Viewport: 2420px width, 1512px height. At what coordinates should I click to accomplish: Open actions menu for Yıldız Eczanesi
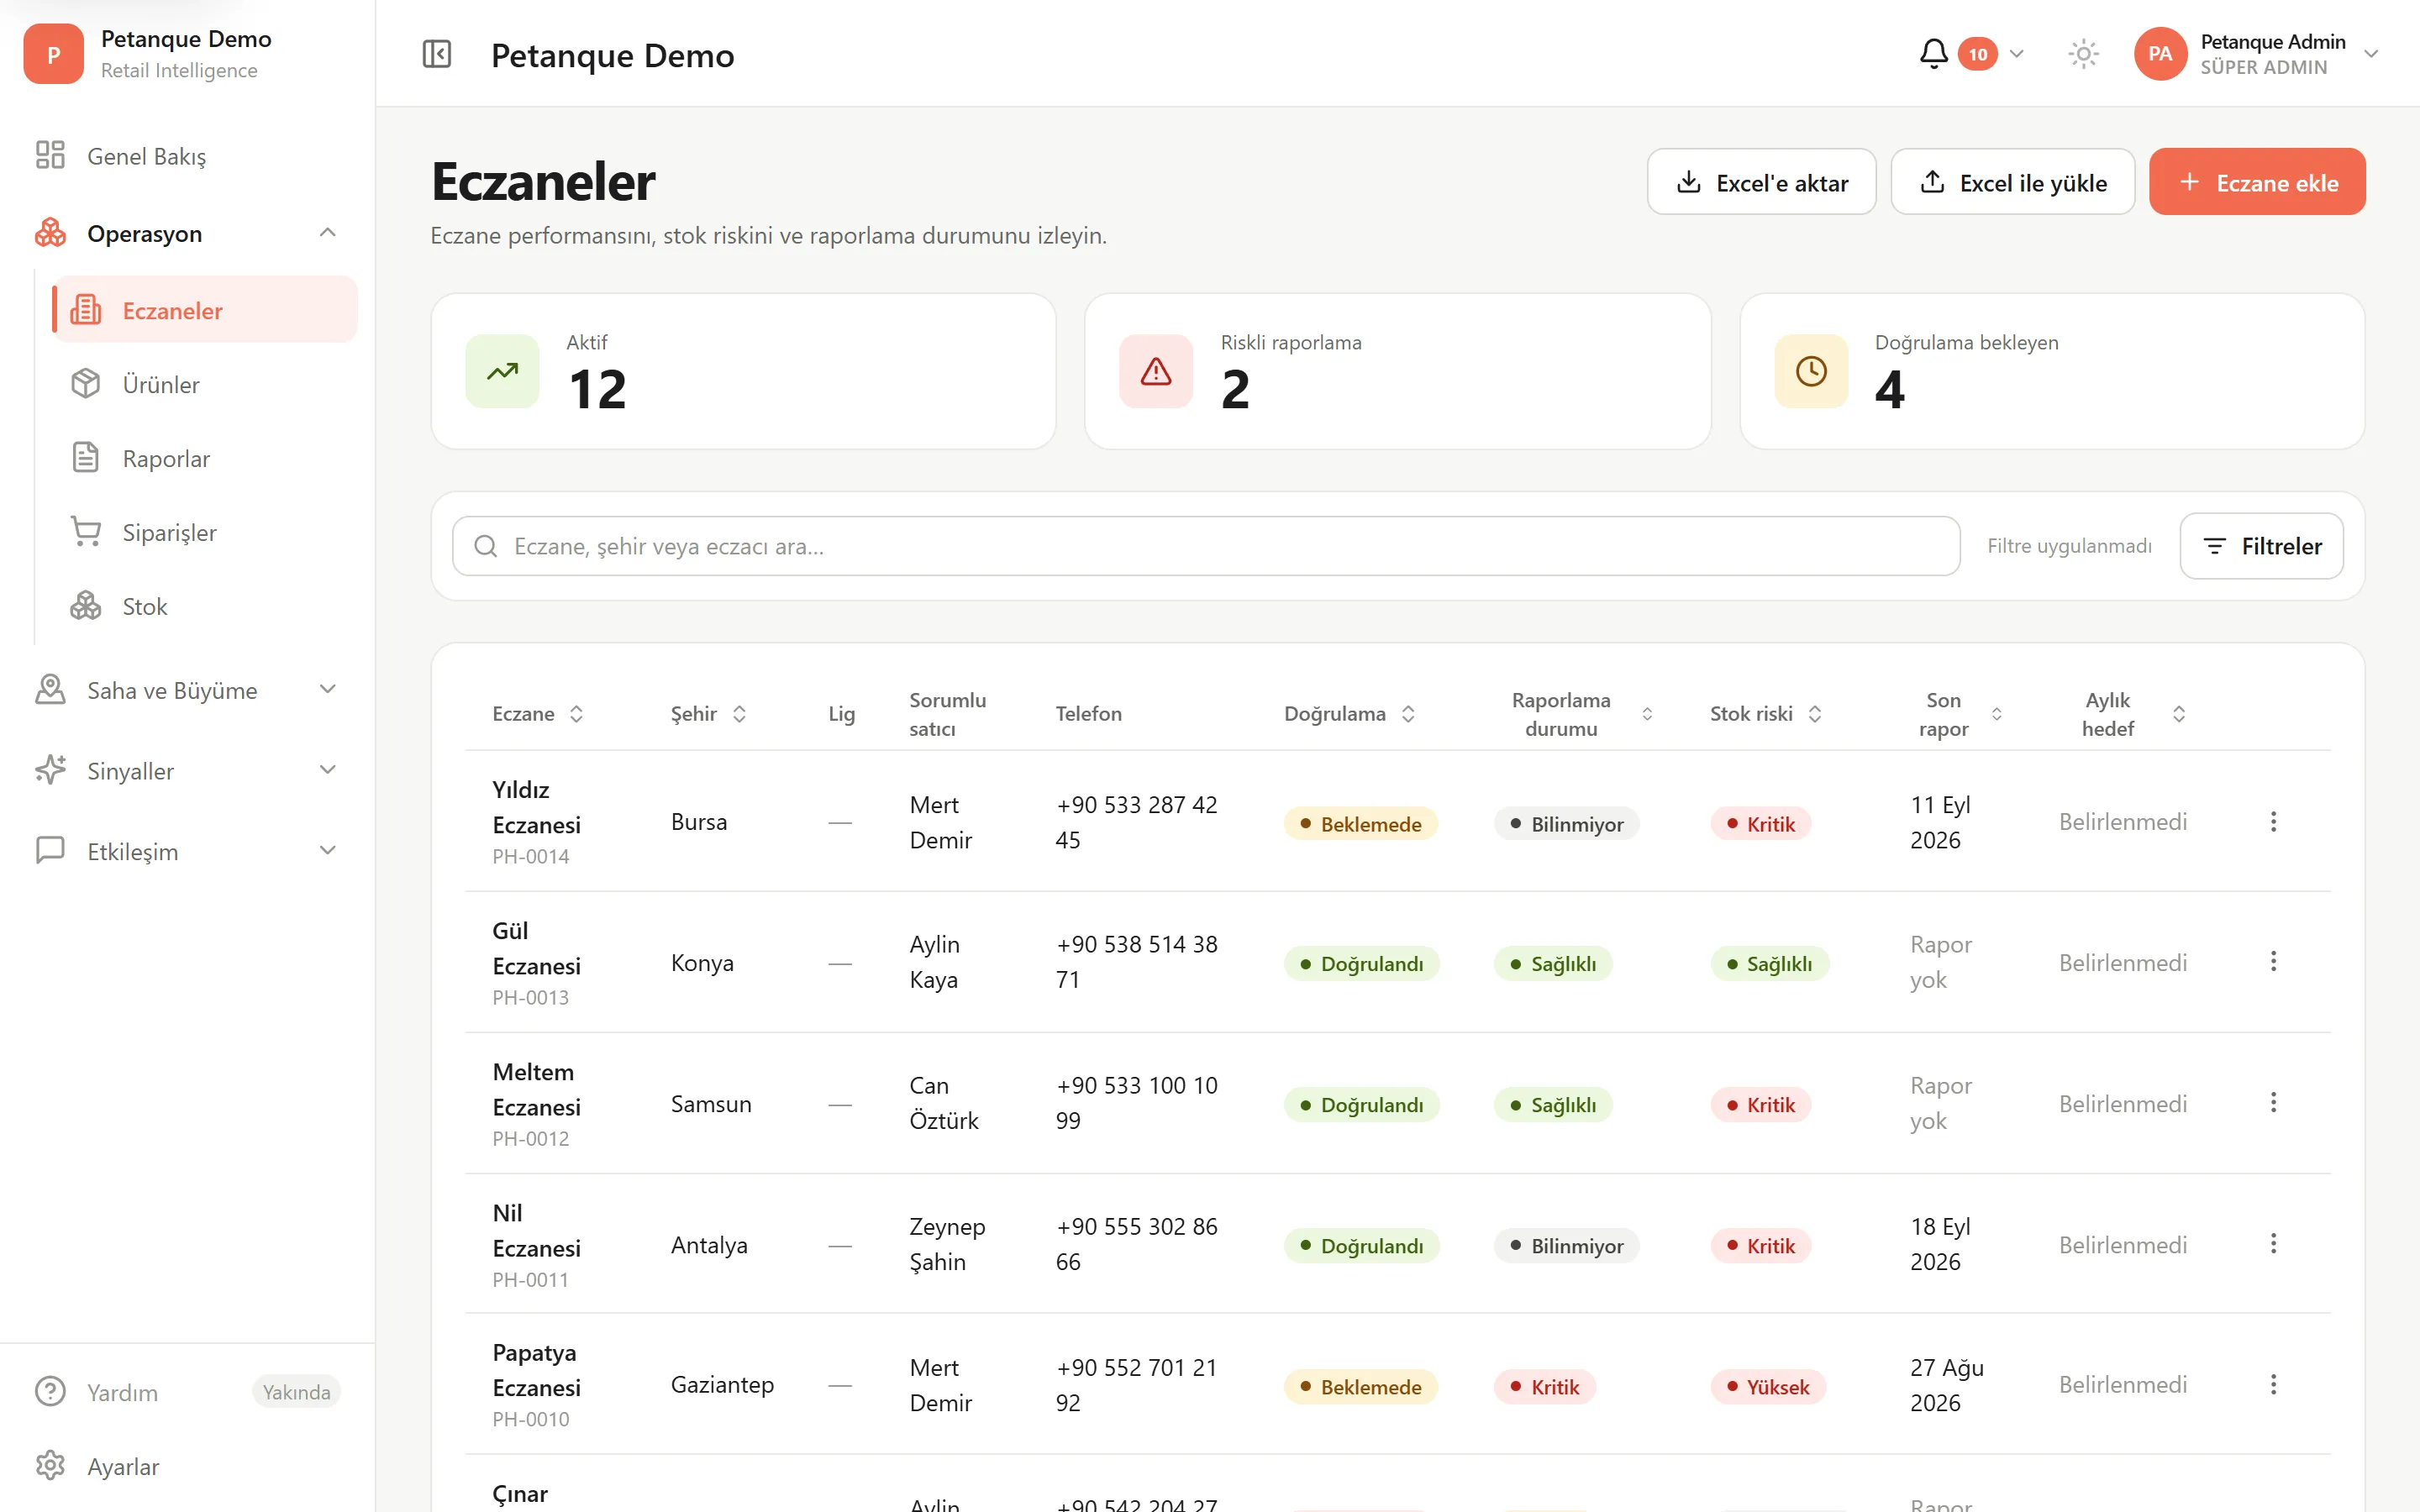tap(2273, 821)
